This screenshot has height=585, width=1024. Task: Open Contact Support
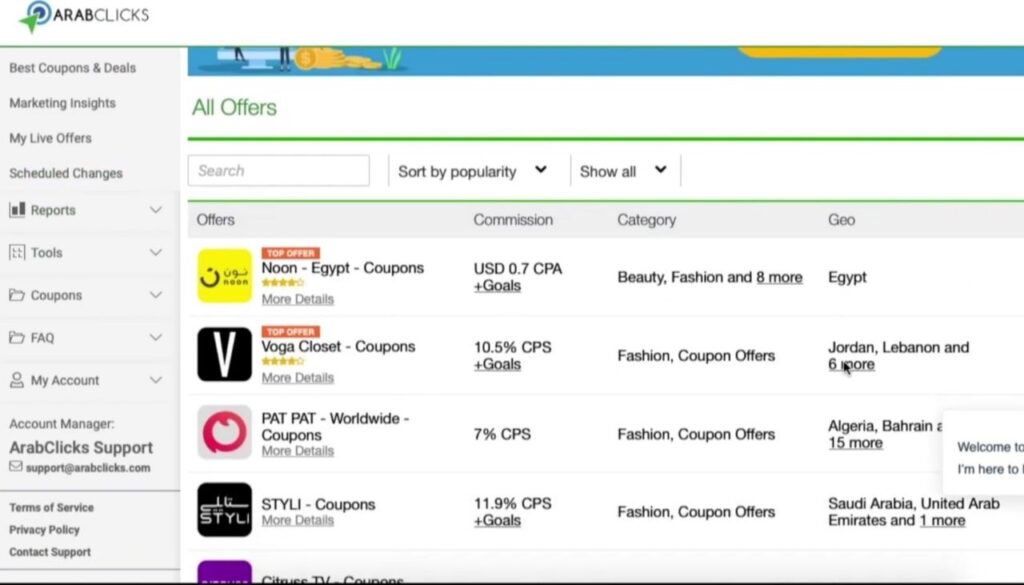(50, 552)
